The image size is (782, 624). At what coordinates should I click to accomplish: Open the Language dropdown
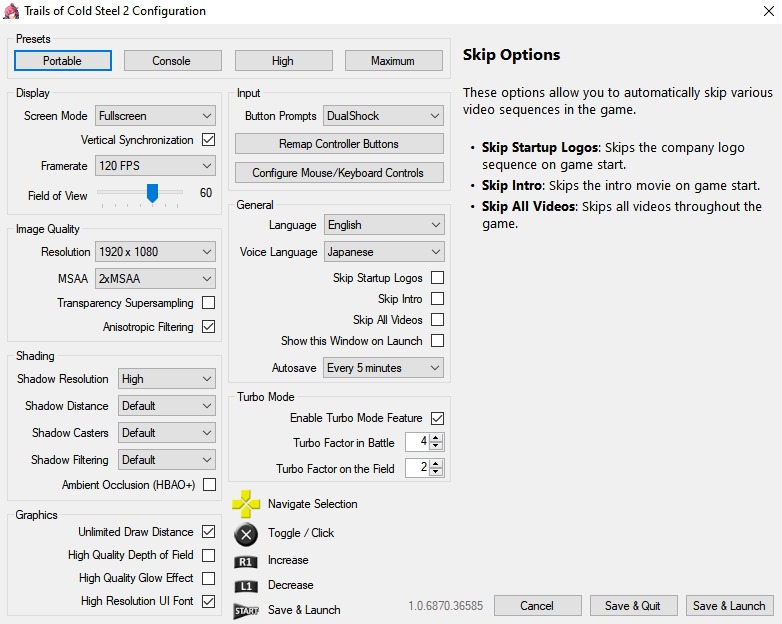[x=384, y=225]
